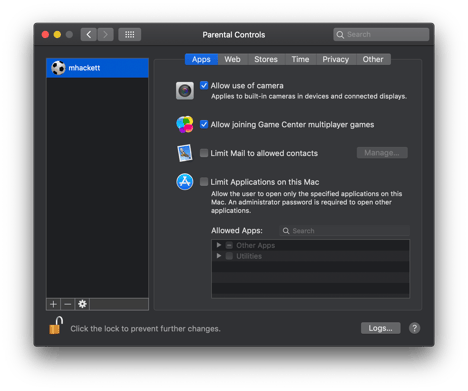Screen dimensions: 468x391
Task: Open the gear action menu under the user list
Action: click(82, 304)
